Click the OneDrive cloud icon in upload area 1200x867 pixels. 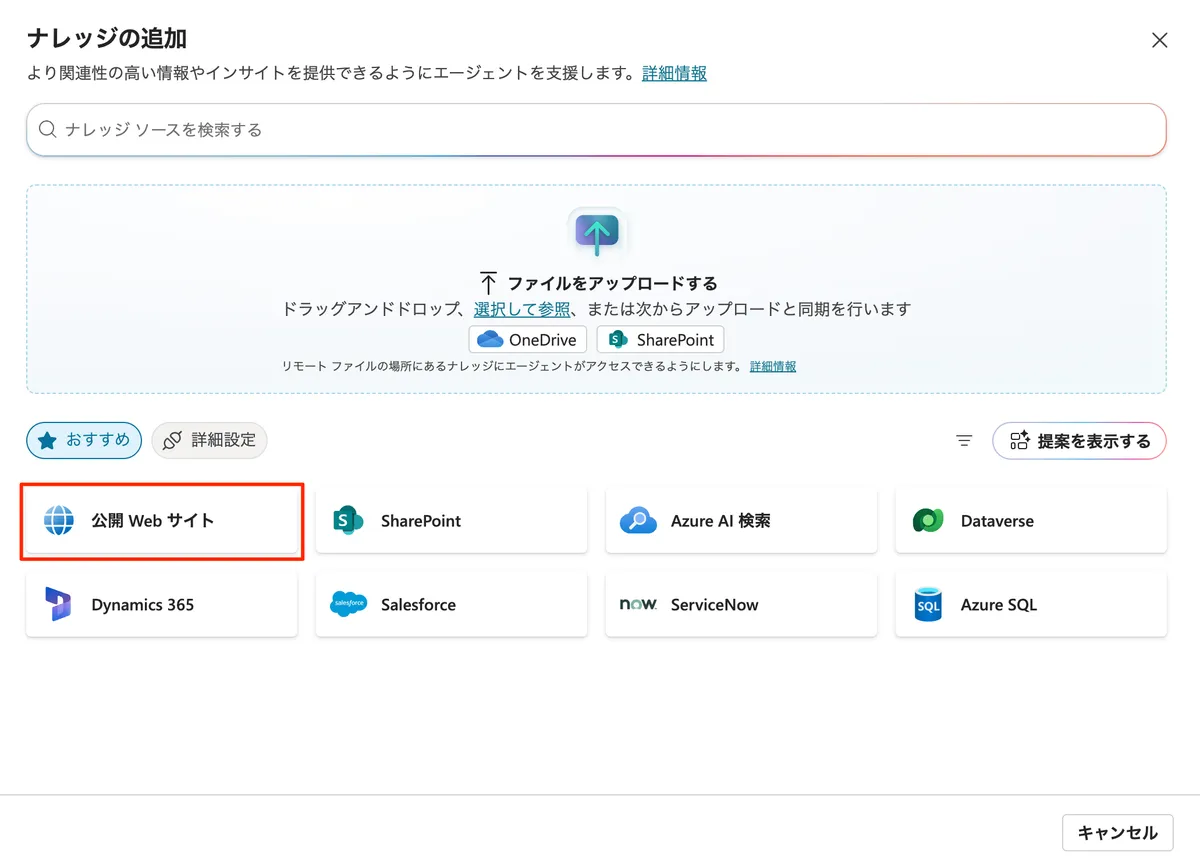pos(490,340)
